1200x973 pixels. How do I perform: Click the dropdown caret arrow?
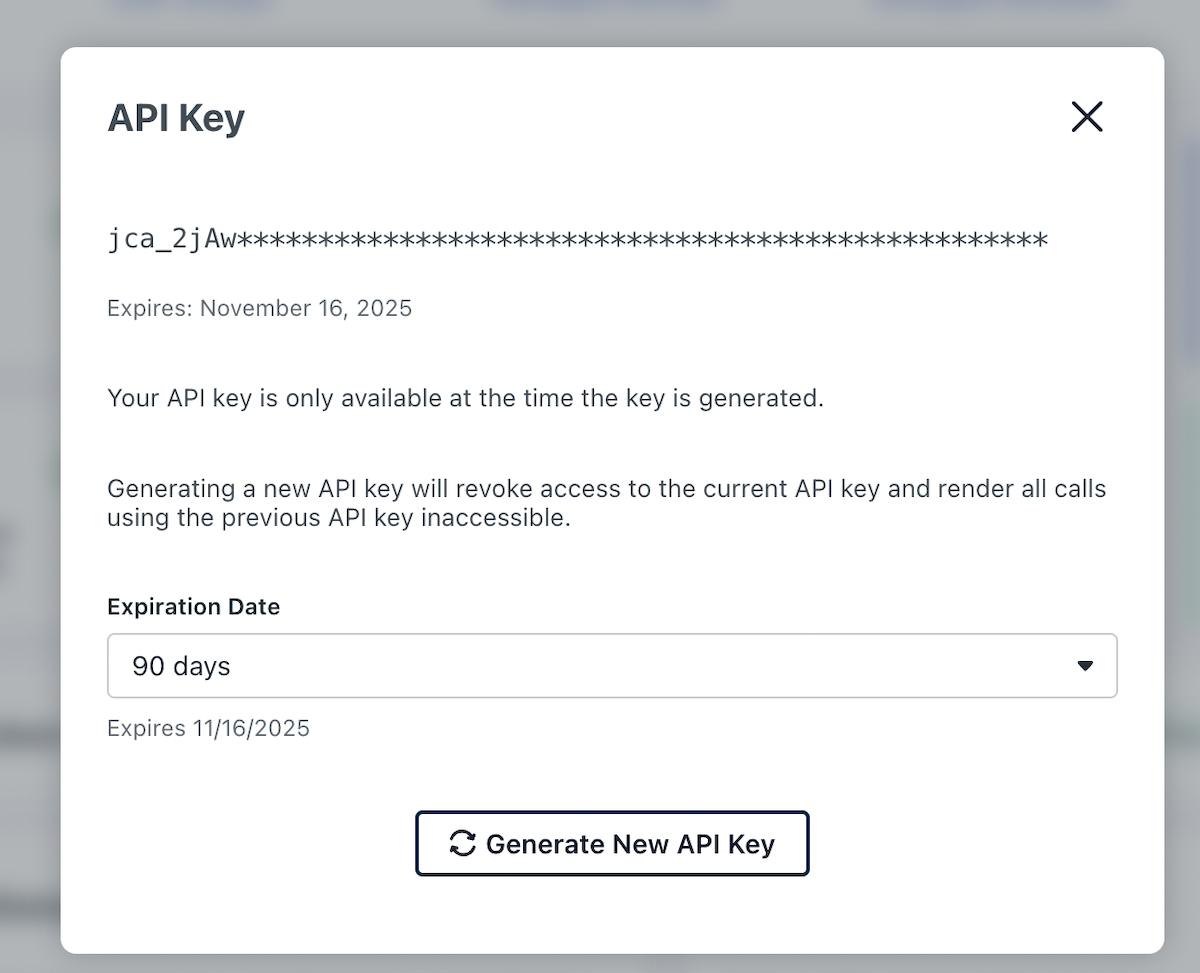(1085, 666)
